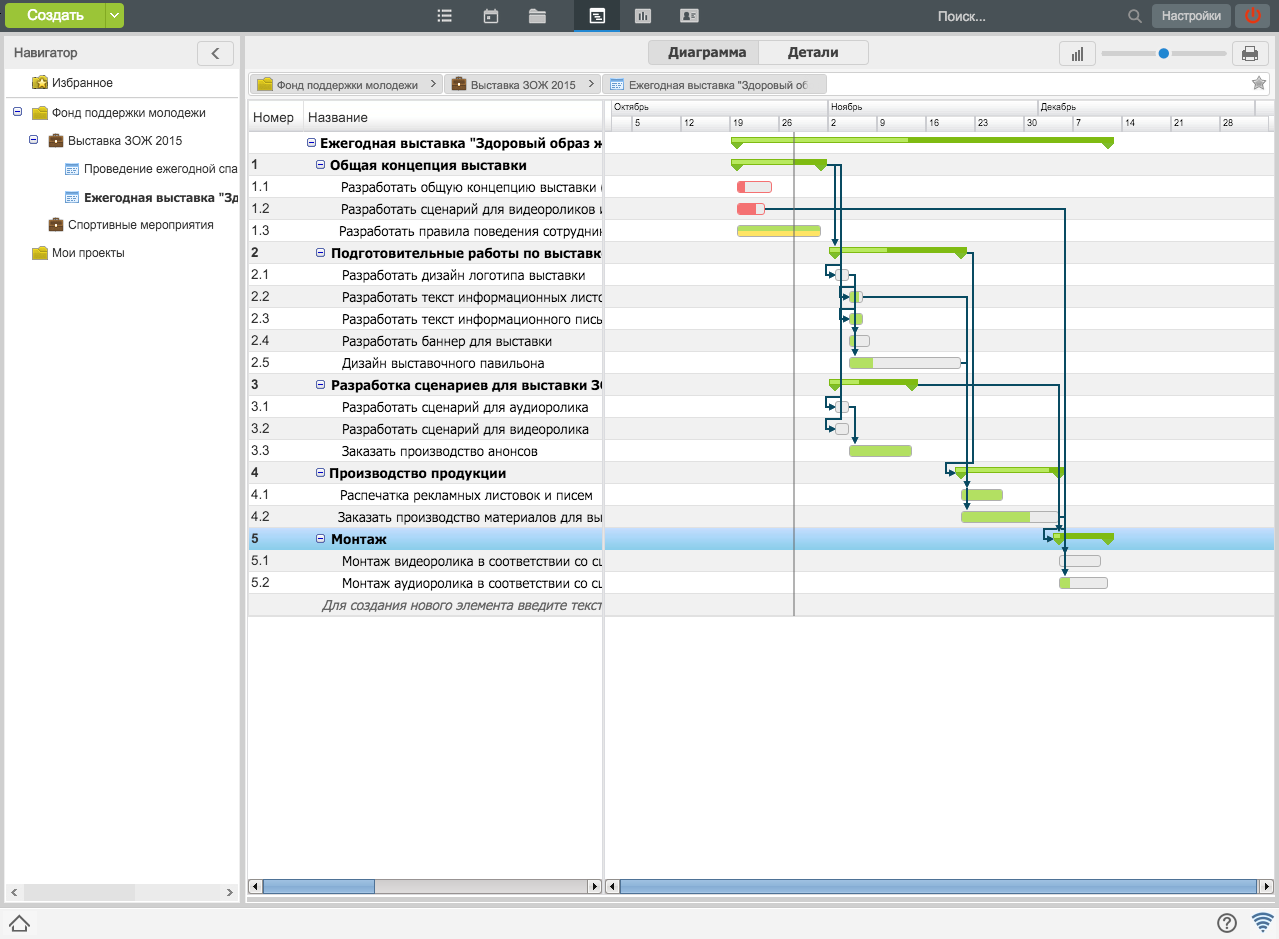The image size is (1279, 939).
Task: Click the new element input row
Action: [425, 605]
